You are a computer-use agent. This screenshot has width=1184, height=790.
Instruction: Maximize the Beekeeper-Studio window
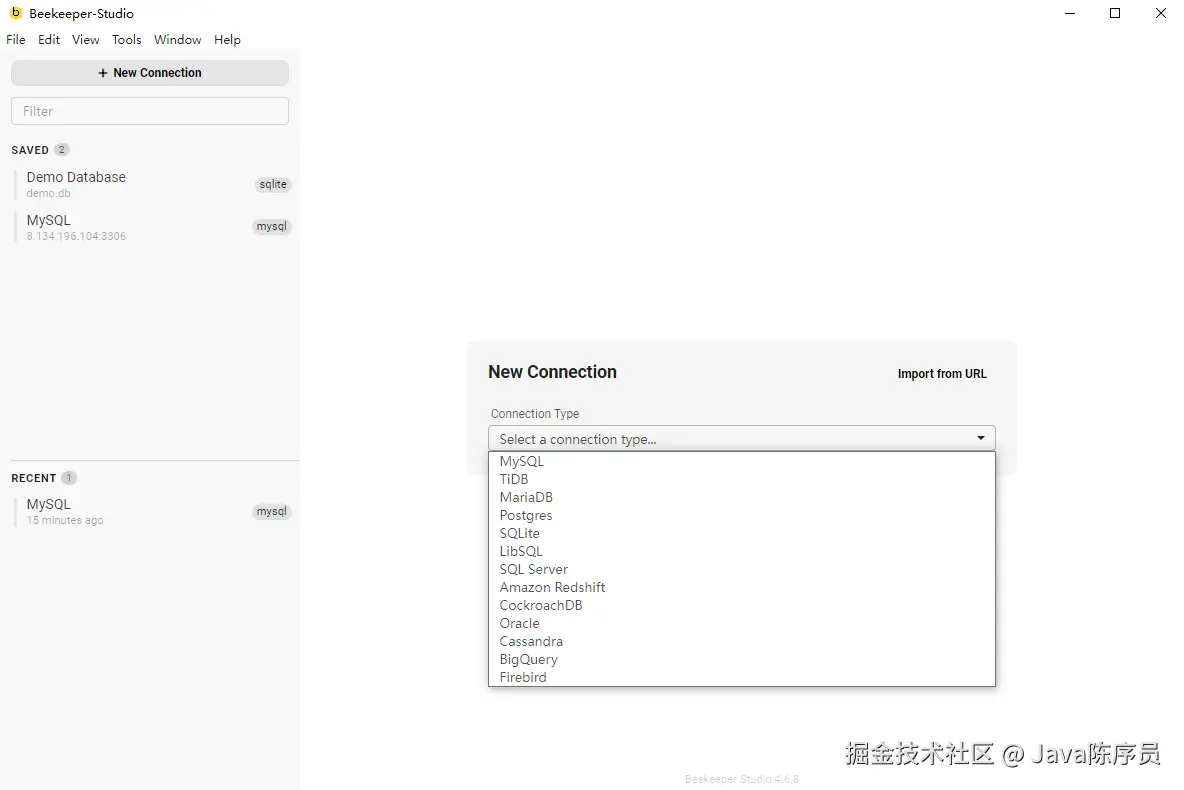[x=1115, y=13]
